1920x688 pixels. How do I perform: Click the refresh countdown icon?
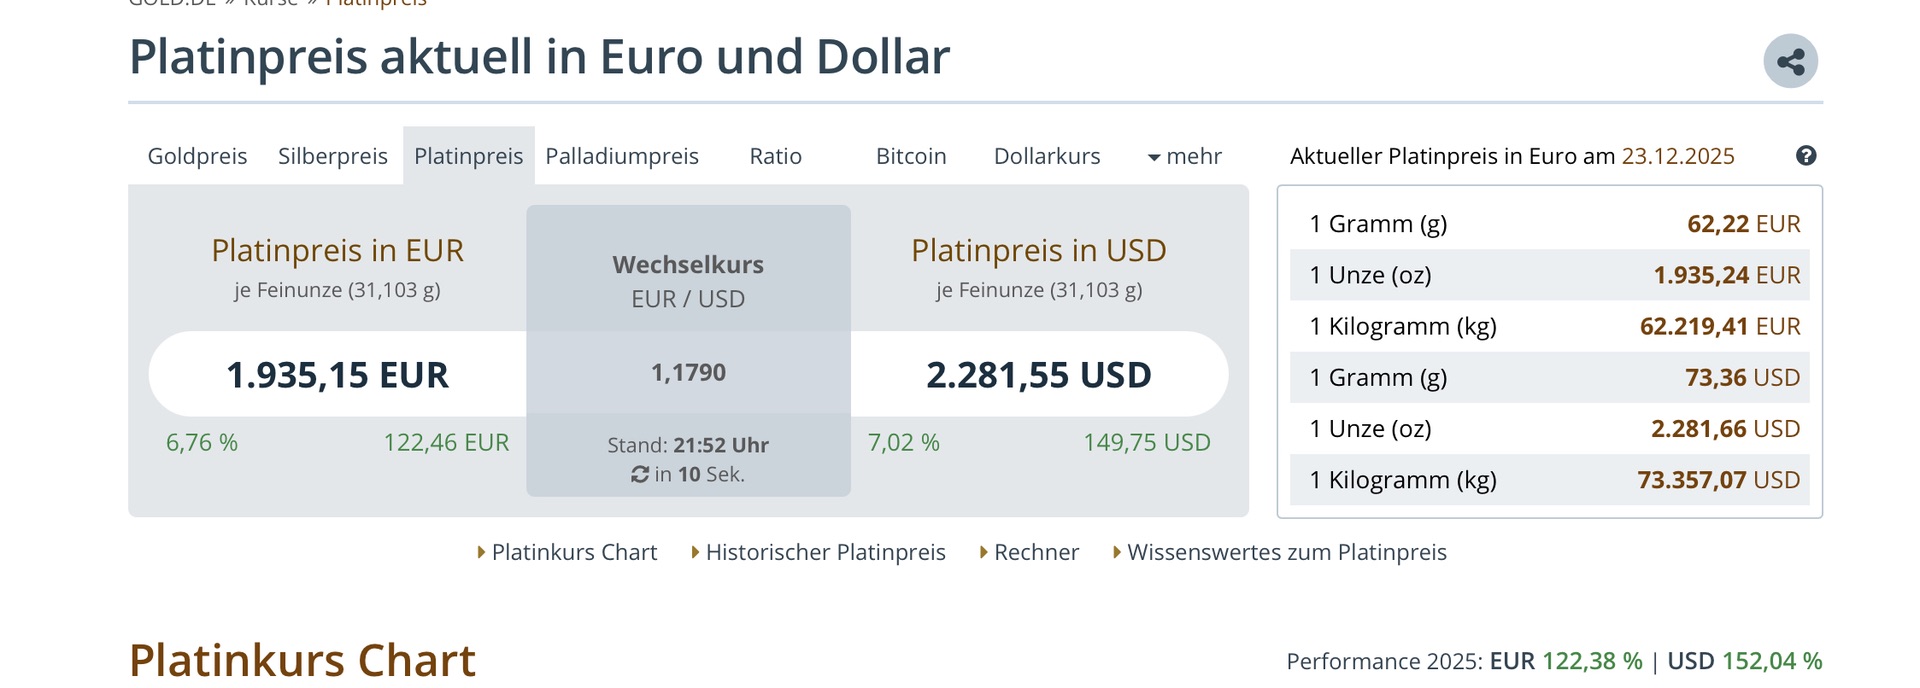(640, 475)
